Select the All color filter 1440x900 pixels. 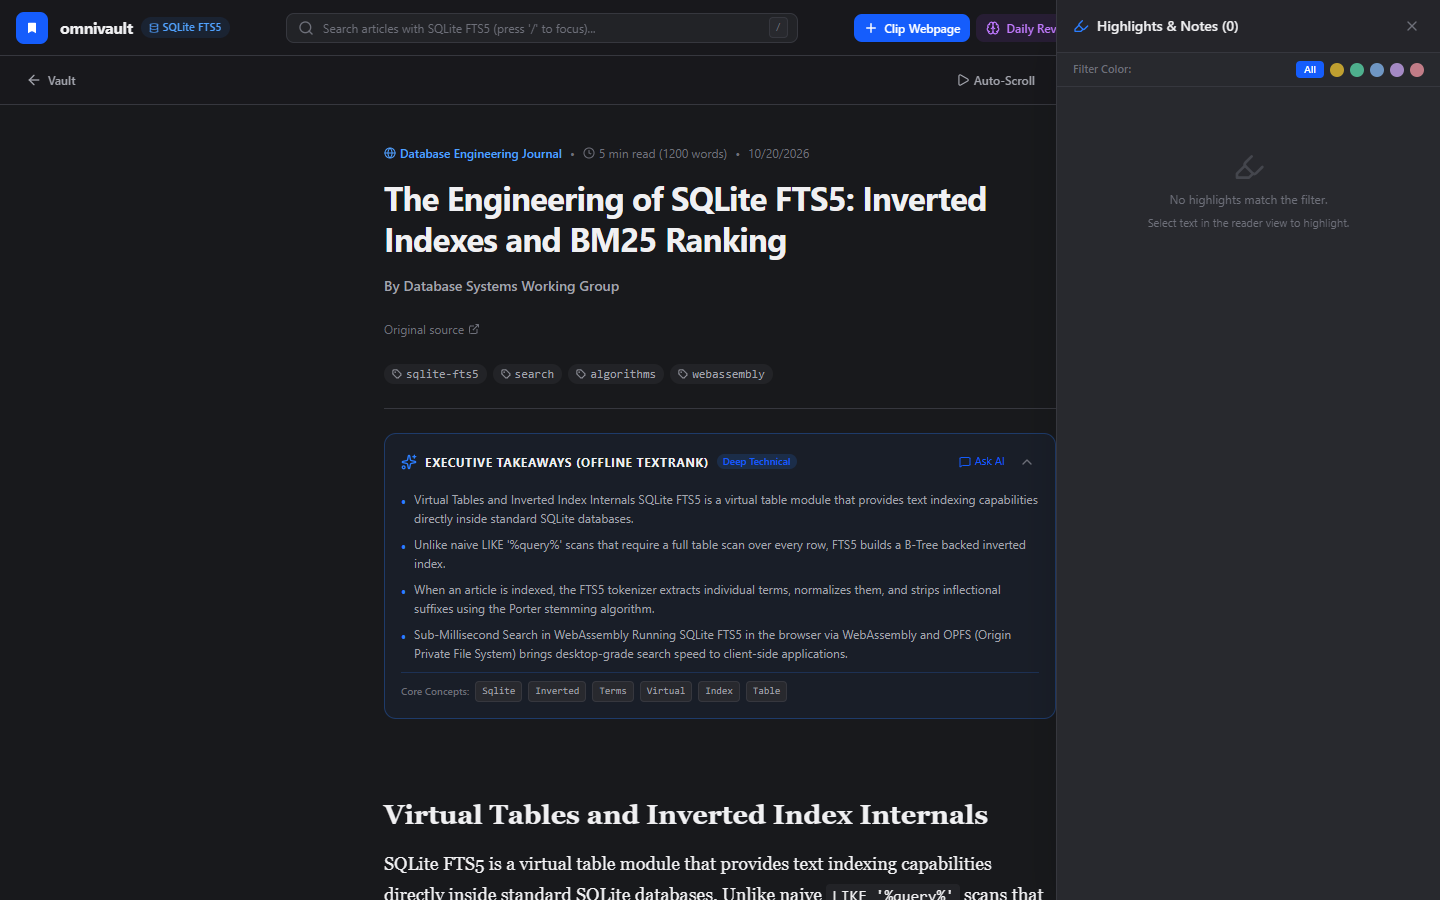pyautogui.click(x=1310, y=70)
